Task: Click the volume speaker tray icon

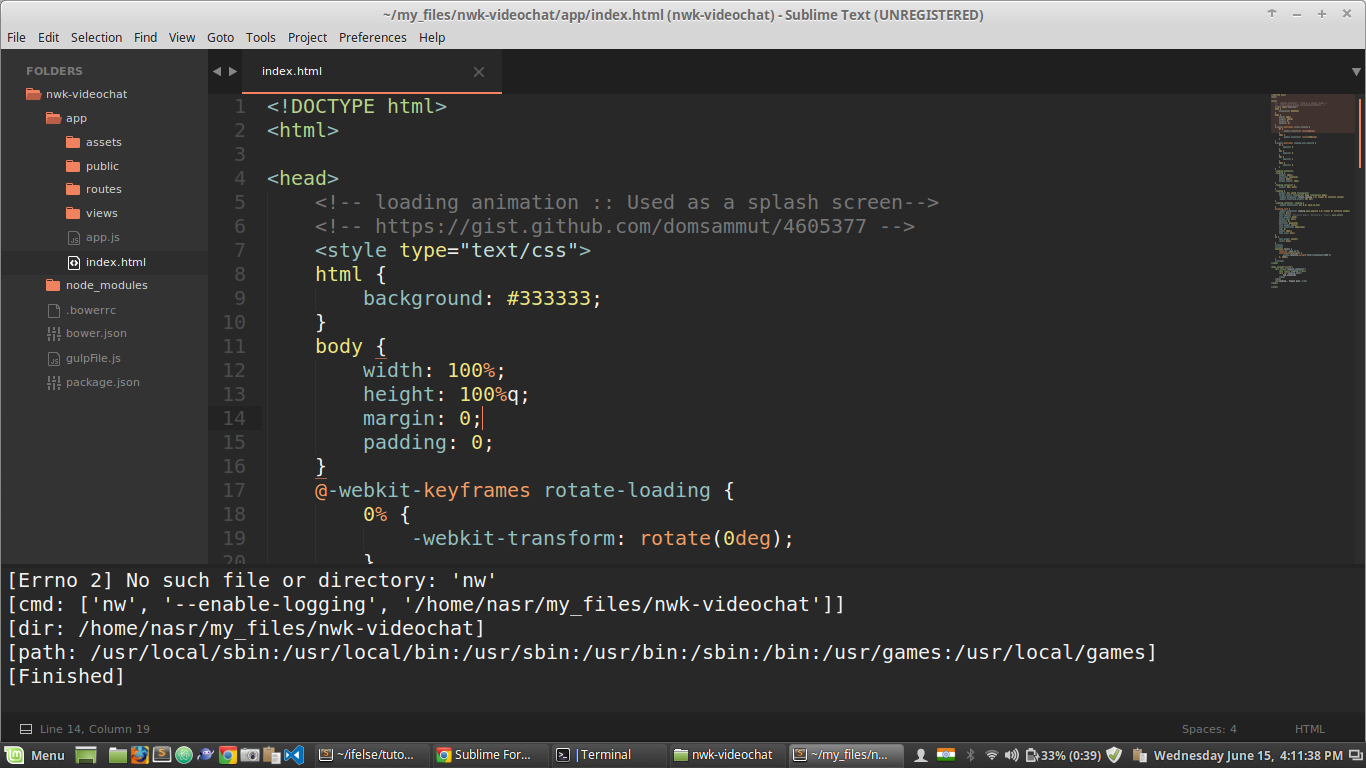Action: [x=1011, y=755]
